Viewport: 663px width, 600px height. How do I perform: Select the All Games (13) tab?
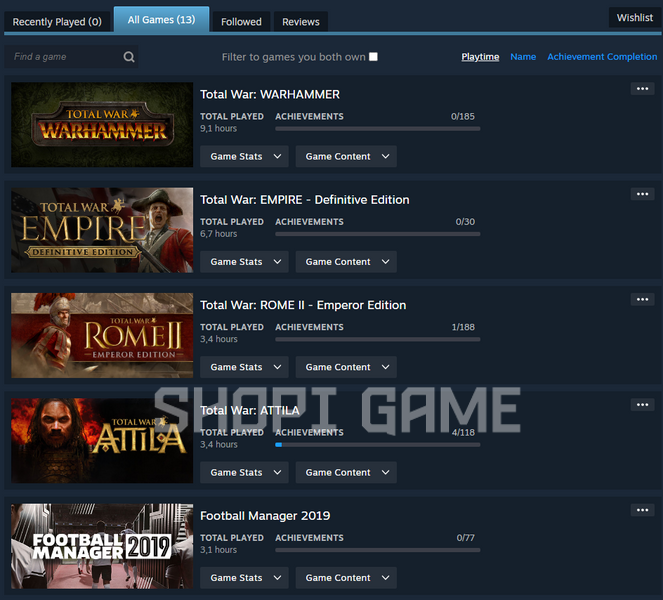(162, 19)
